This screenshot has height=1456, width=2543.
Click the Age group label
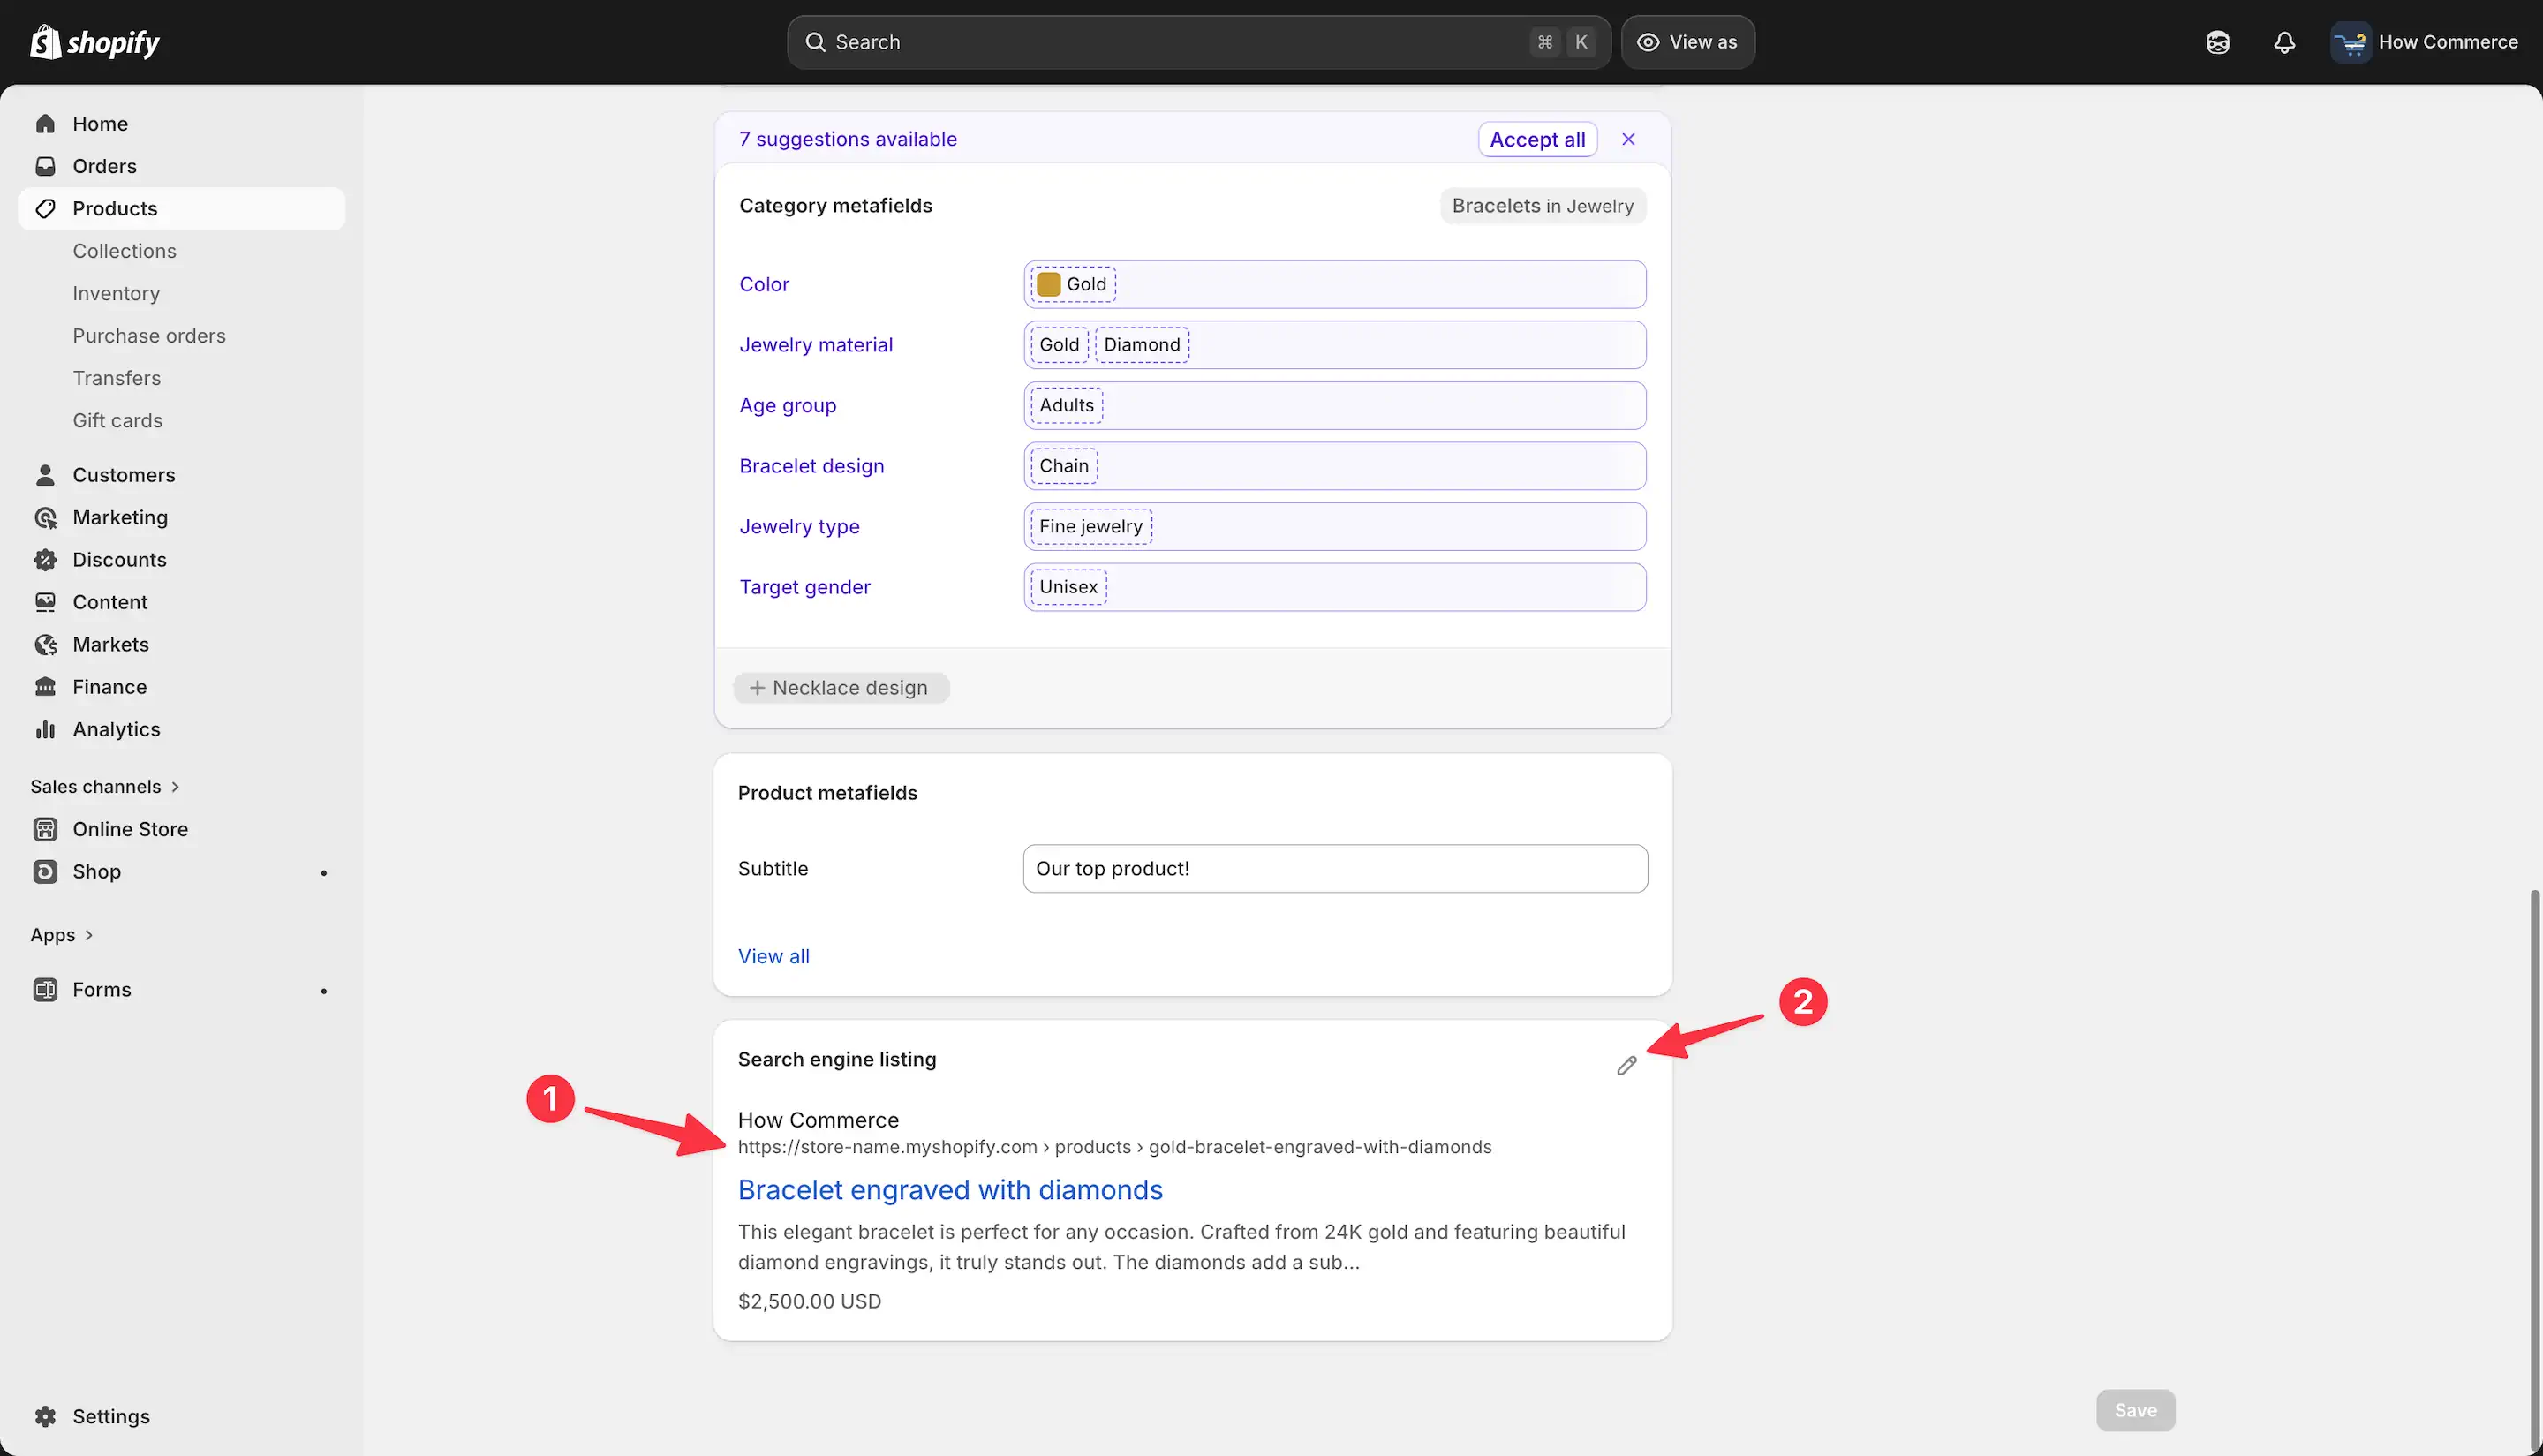(x=788, y=406)
